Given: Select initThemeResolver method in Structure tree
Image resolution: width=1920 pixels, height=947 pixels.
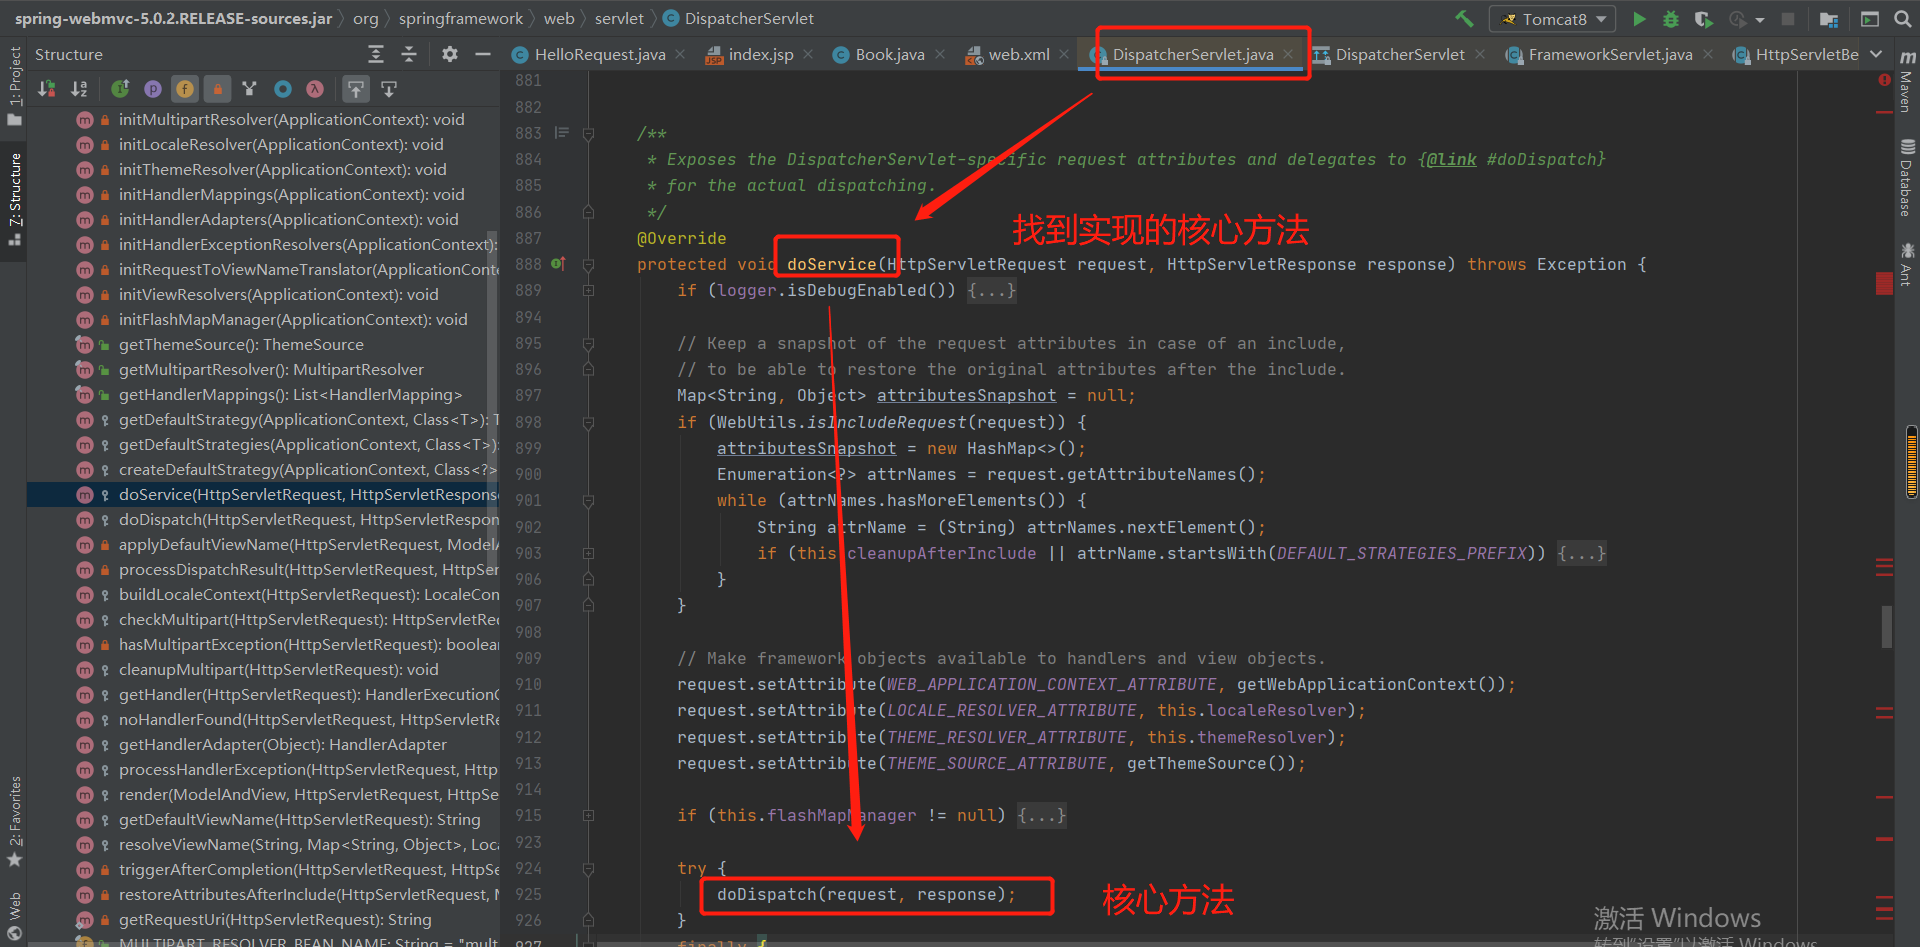Looking at the screenshot, I should 264,169.
